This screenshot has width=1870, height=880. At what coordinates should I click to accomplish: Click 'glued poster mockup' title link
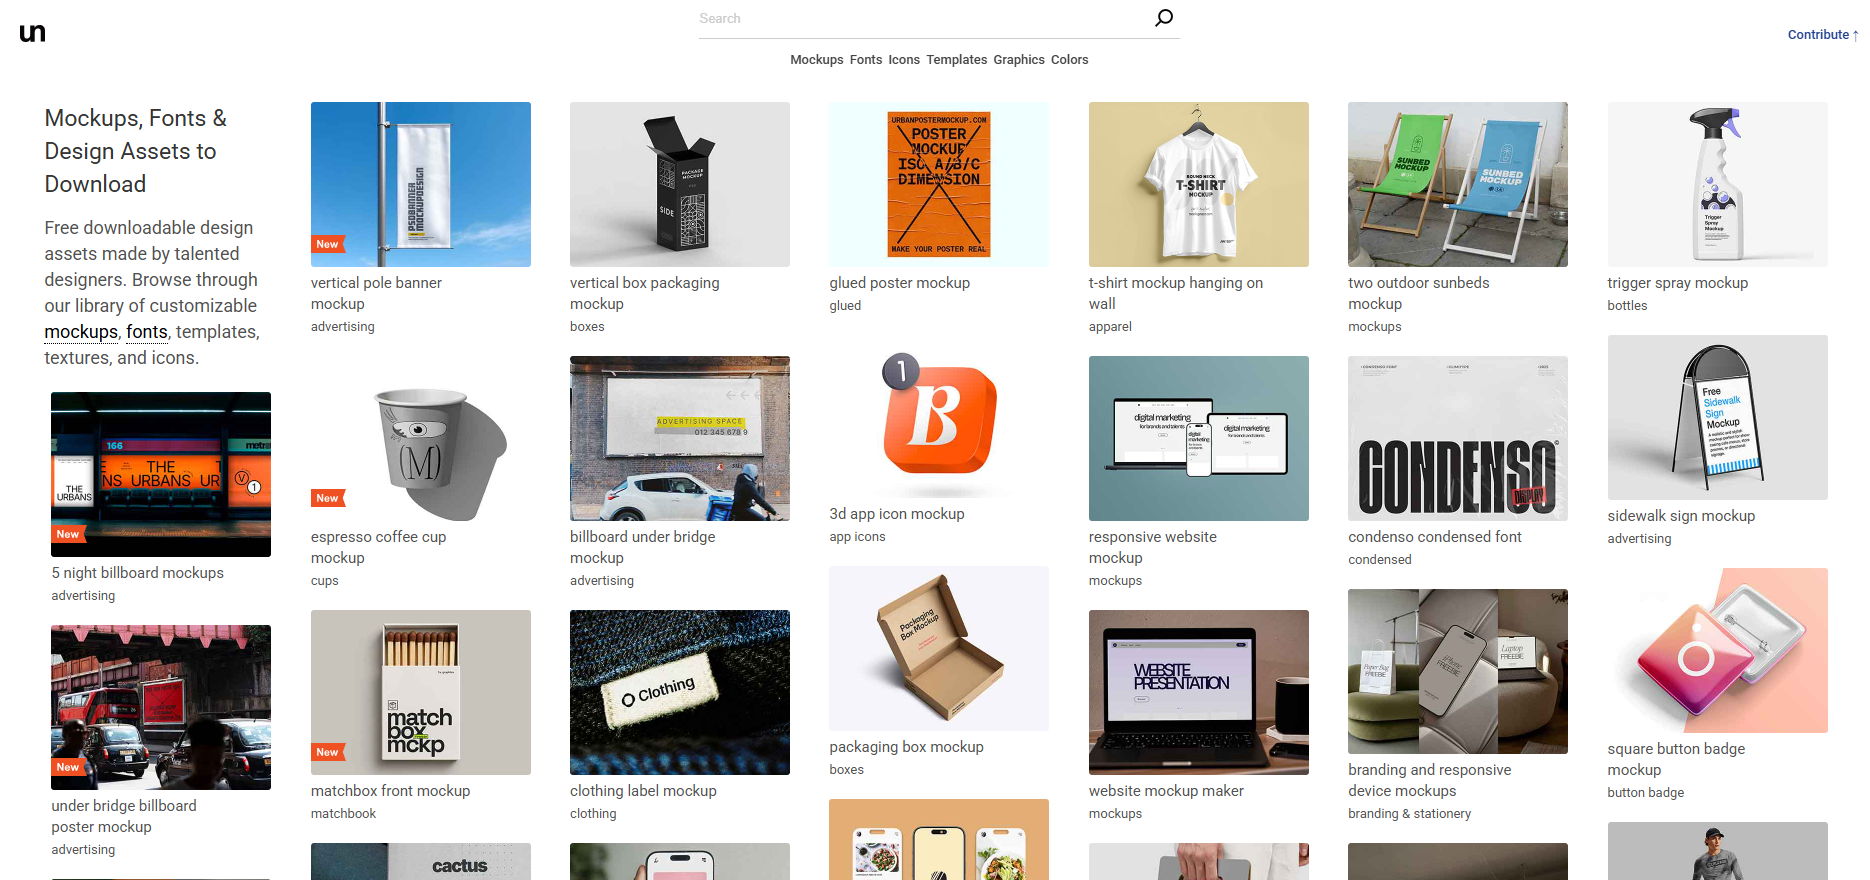(900, 283)
